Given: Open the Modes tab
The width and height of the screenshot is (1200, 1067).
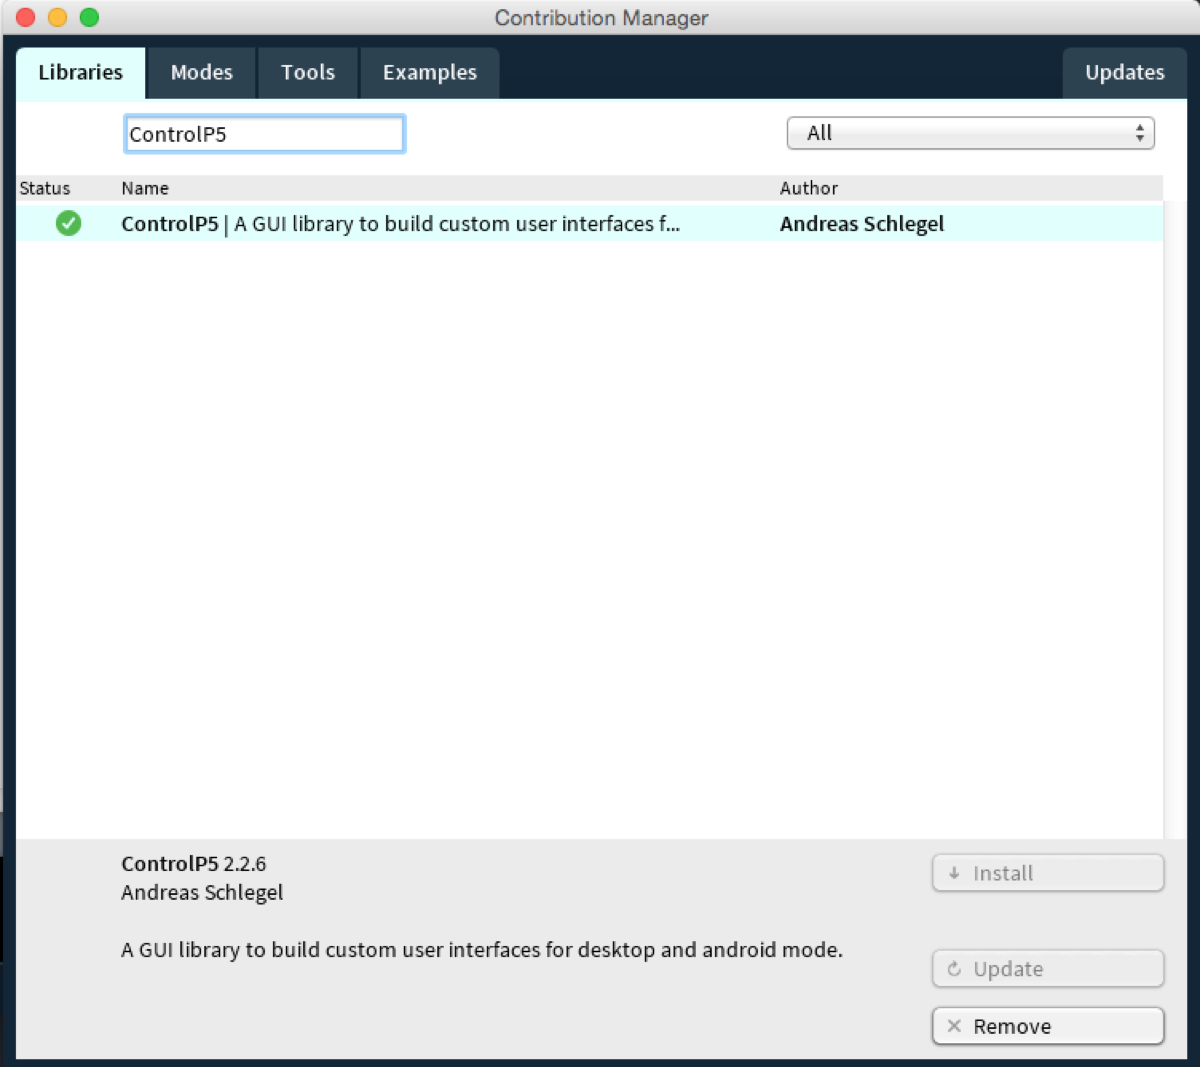Looking at the screenshot, I should (201, 73).
